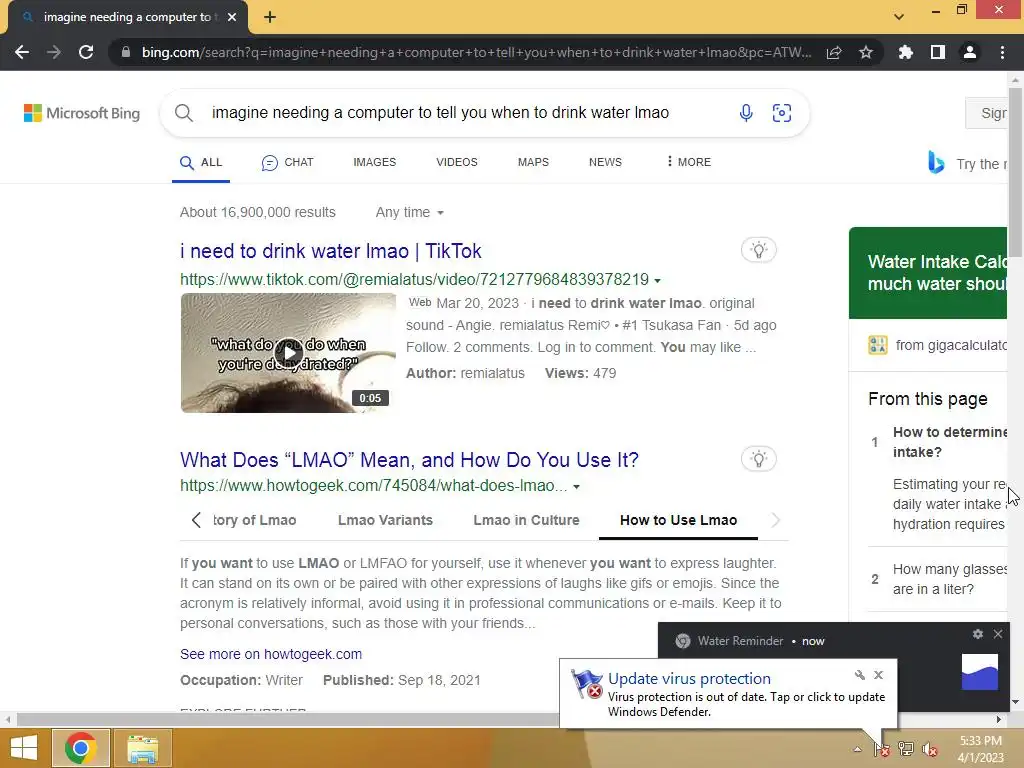
Task: Open the Any time filter dropdown
Action: (409, 212)
